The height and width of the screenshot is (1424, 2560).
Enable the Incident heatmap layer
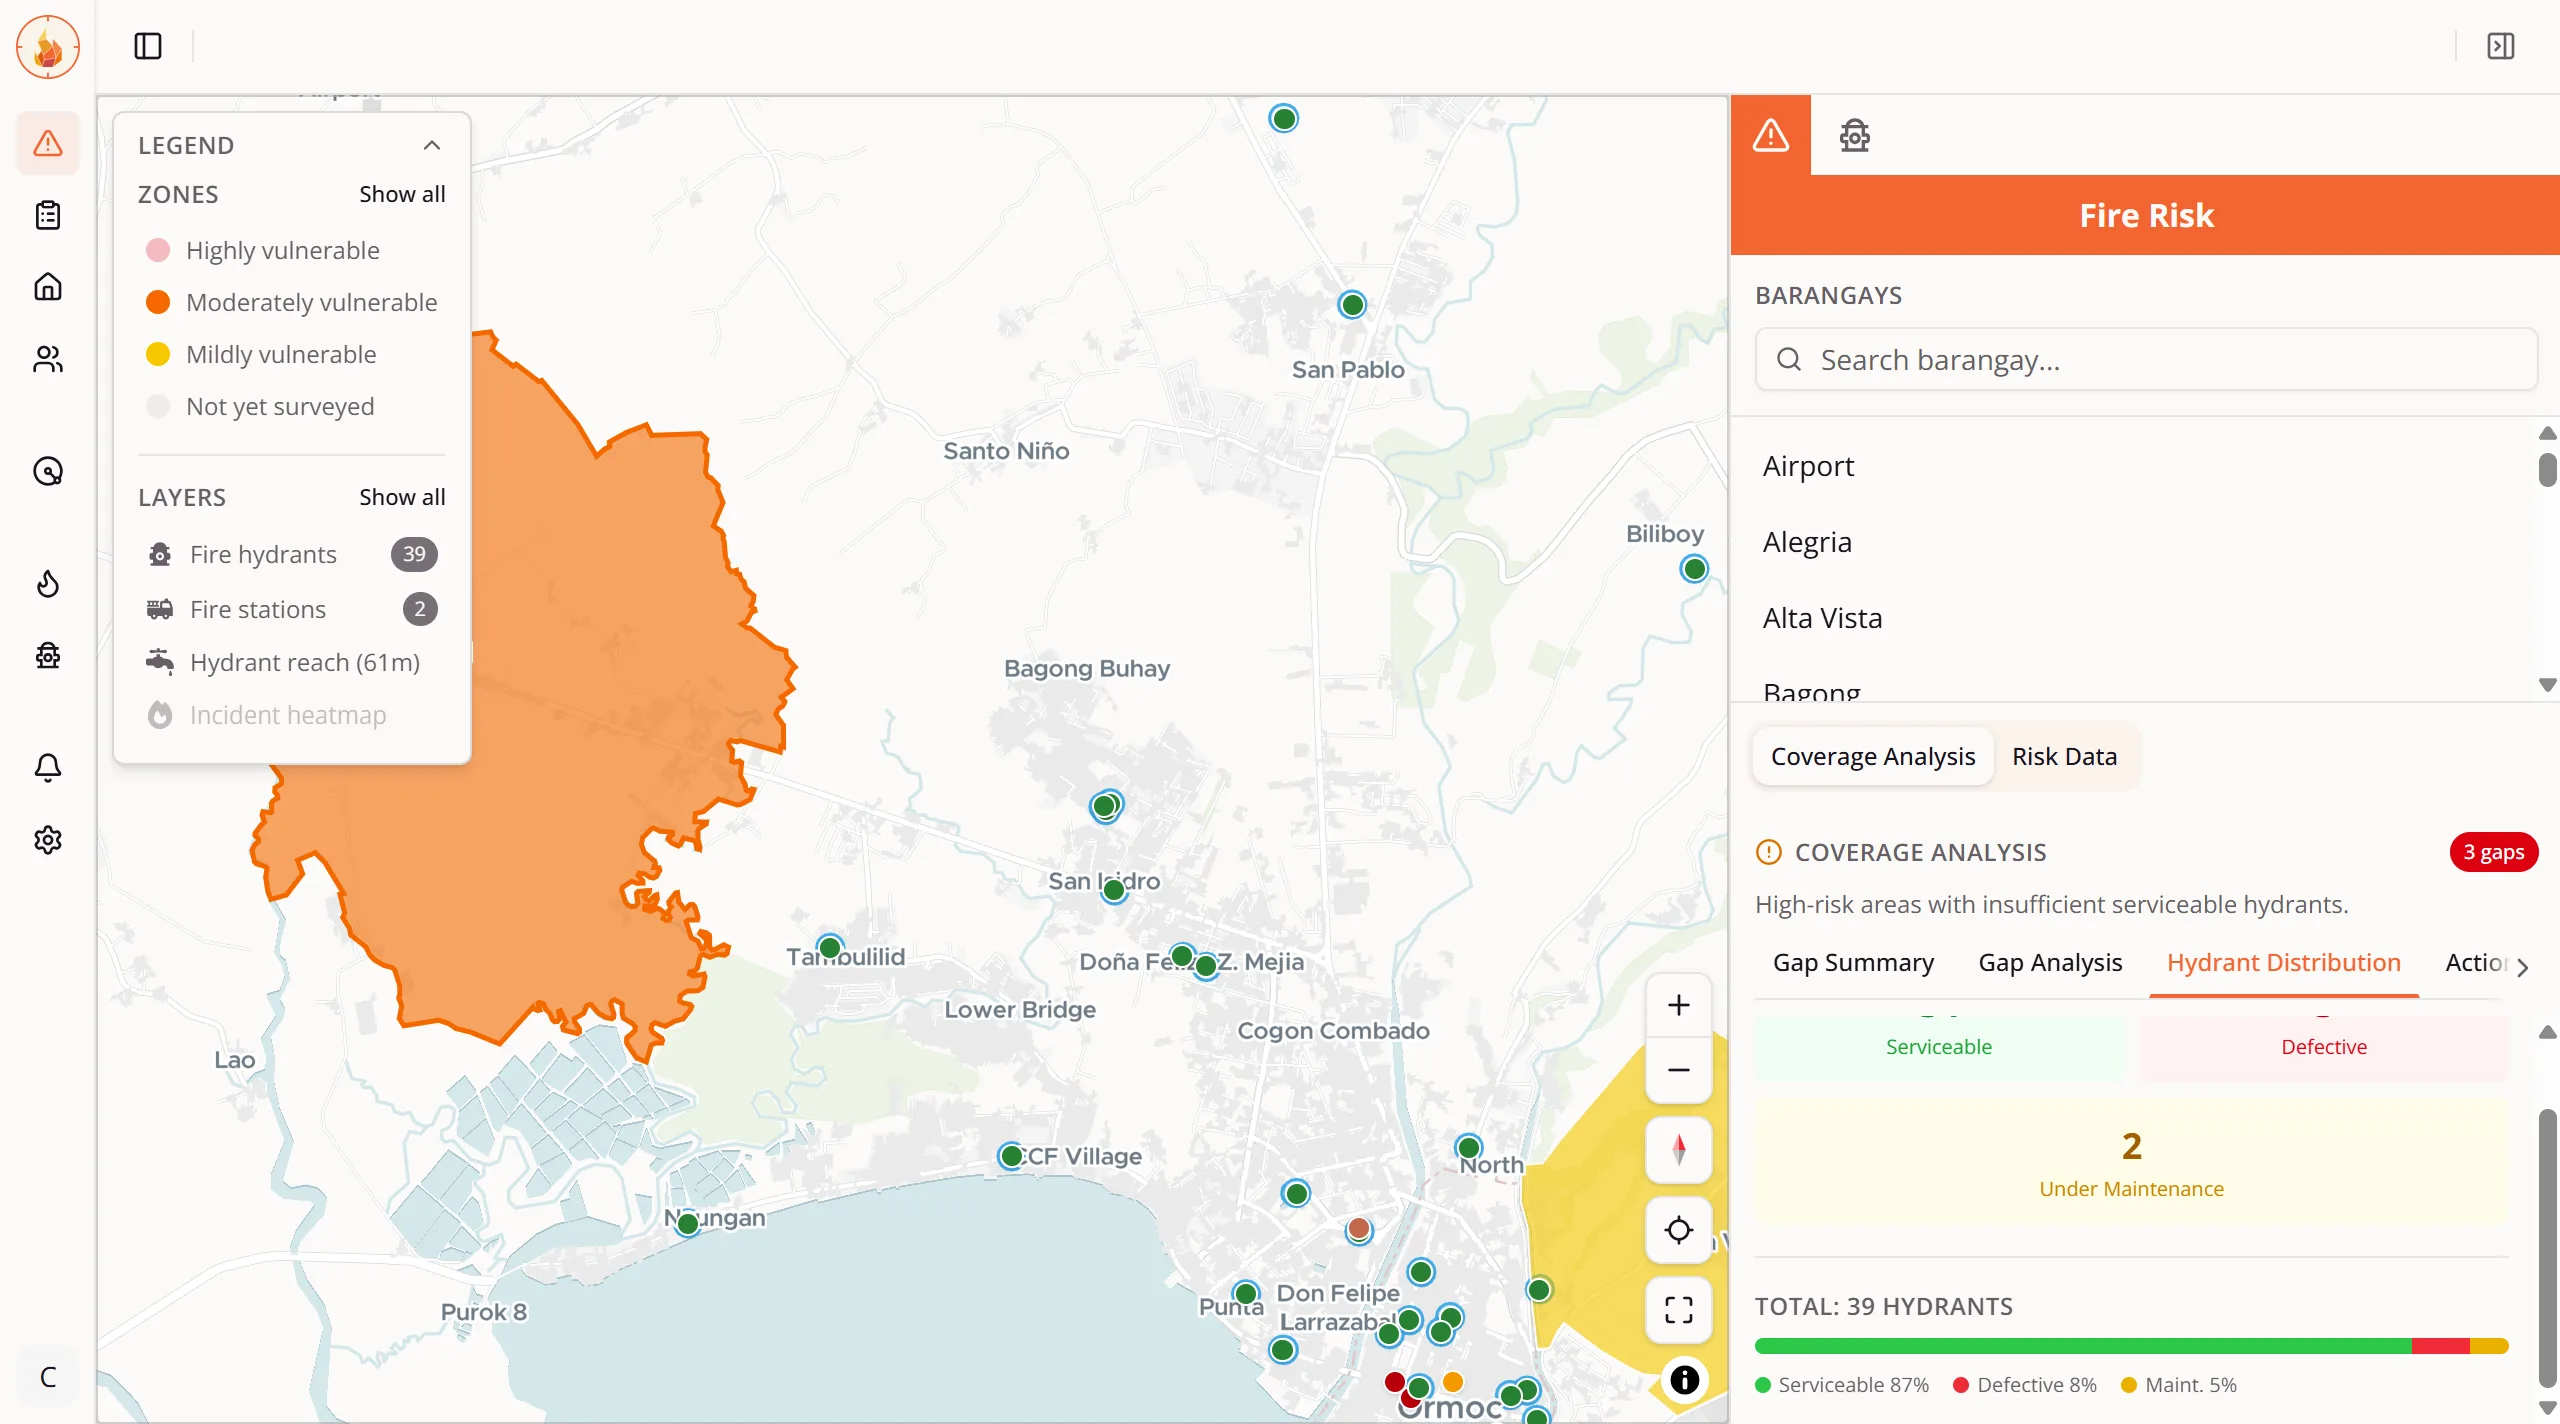[x=291, y=715]
